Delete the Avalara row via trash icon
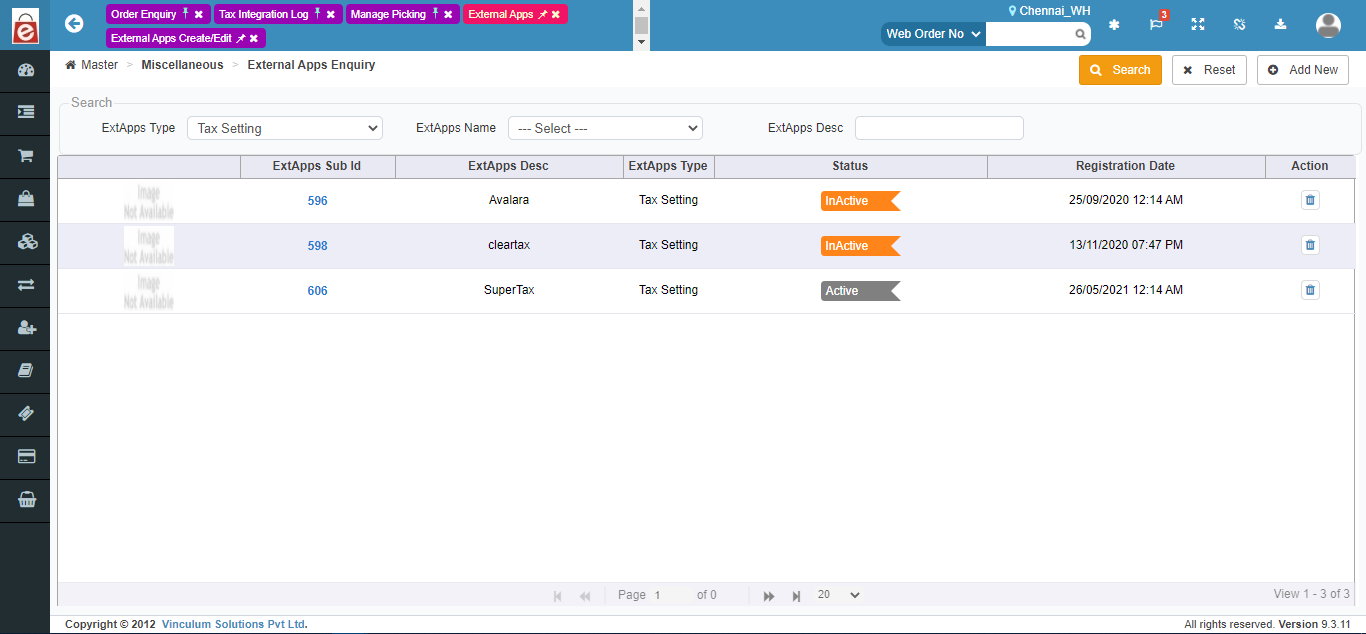The height and width of the screenshot is (634, 1366). pyautogui.click(x=1310, y=200)
